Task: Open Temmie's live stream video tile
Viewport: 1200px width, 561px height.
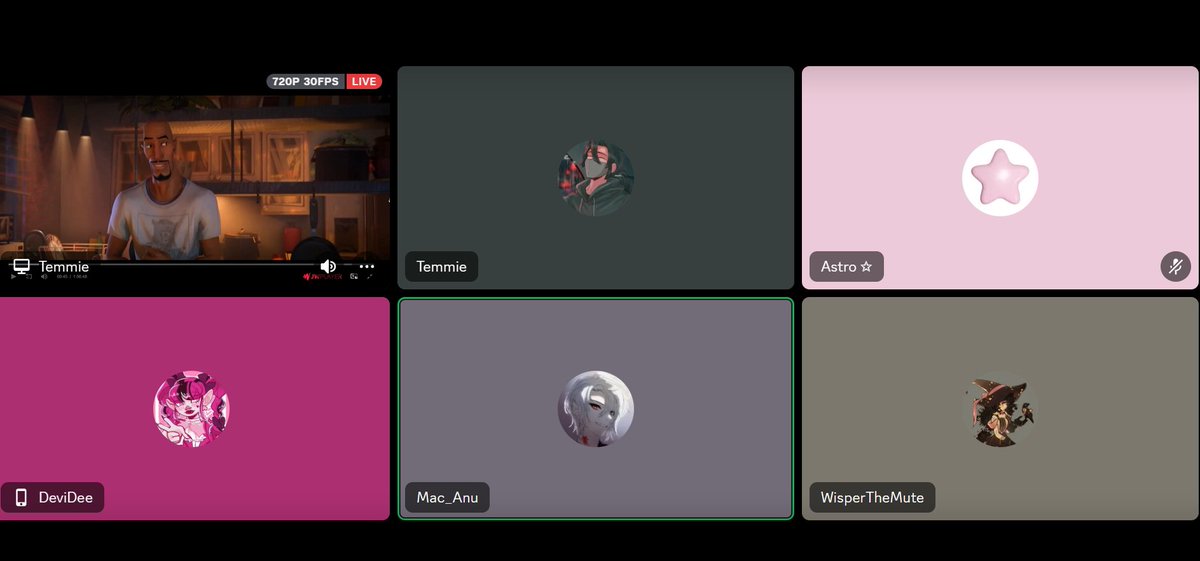Action: 195,178
